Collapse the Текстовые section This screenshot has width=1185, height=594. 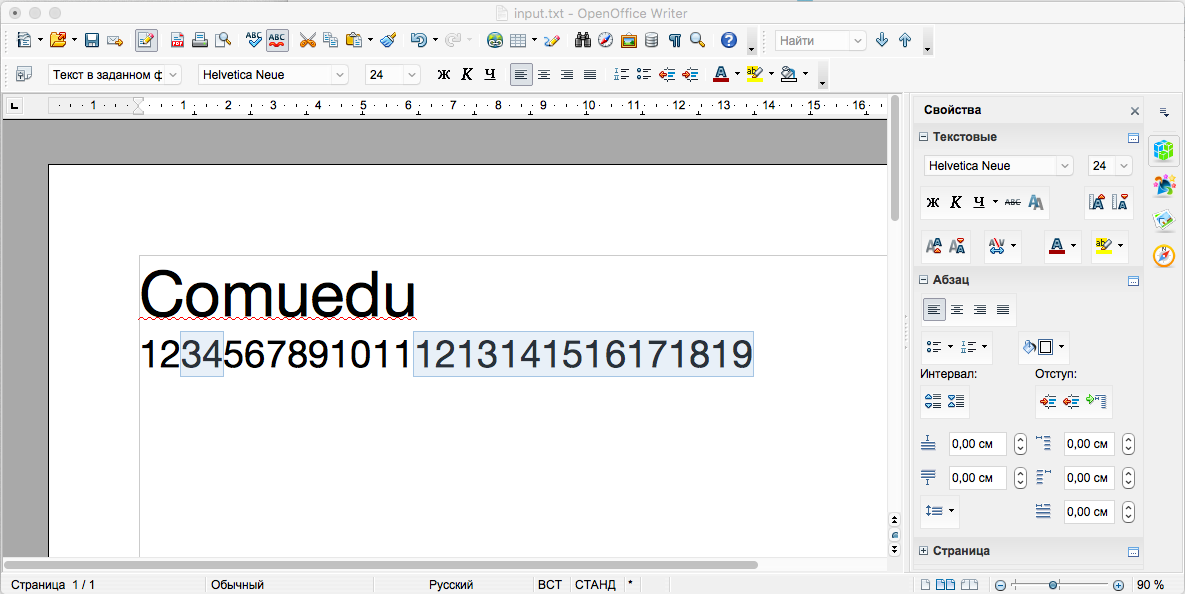pos(923,137)
